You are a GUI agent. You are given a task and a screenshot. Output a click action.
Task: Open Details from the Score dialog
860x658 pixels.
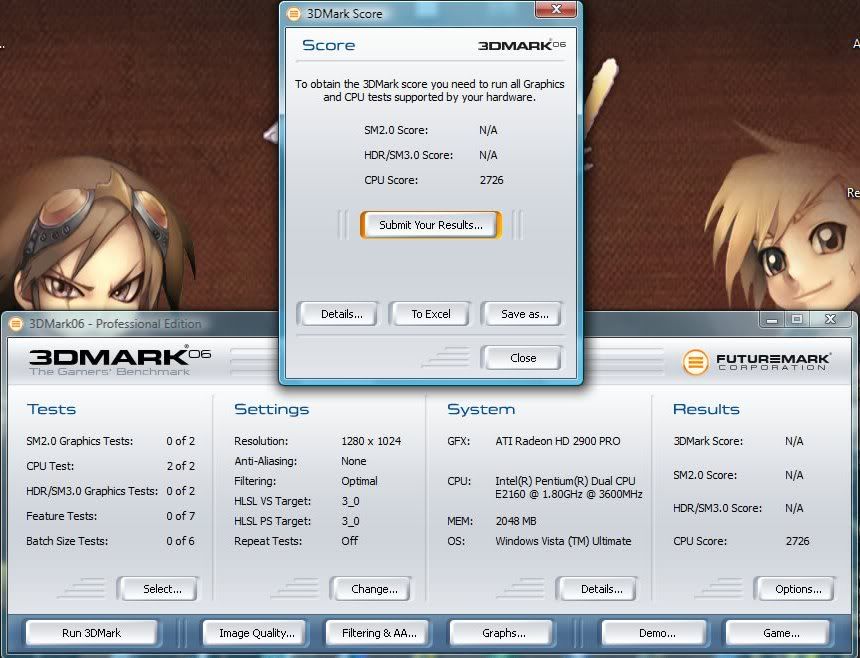tap(337, 313)
